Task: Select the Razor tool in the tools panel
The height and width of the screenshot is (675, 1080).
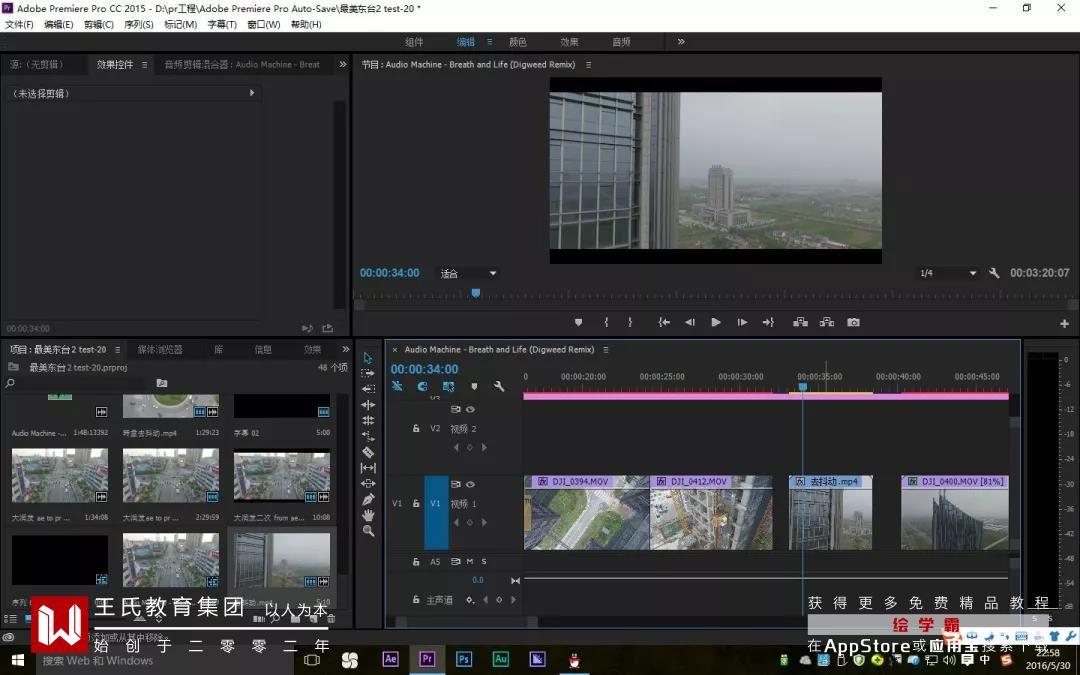Action: coord(368,452)
